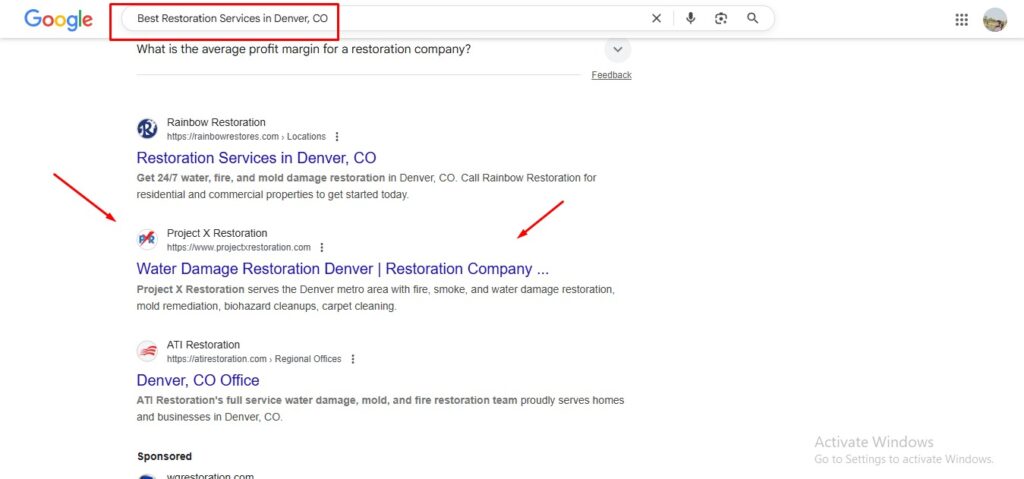
Task: Open the Google account profile picture
Action: [995, 20]
